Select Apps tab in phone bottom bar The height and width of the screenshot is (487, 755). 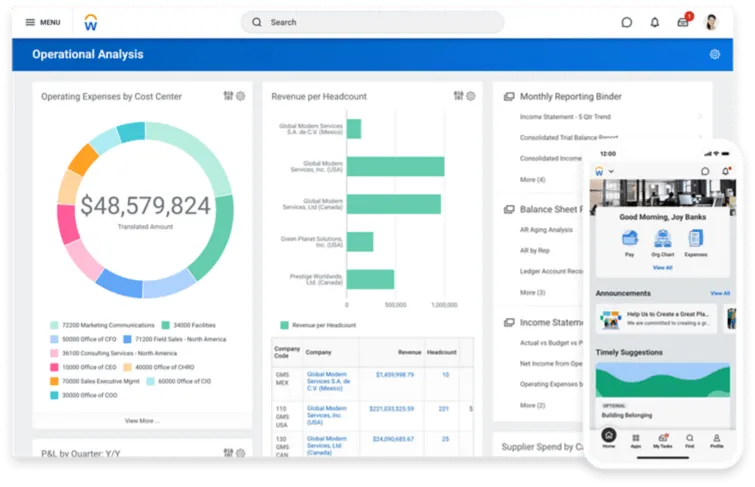[x=636, y=440]
